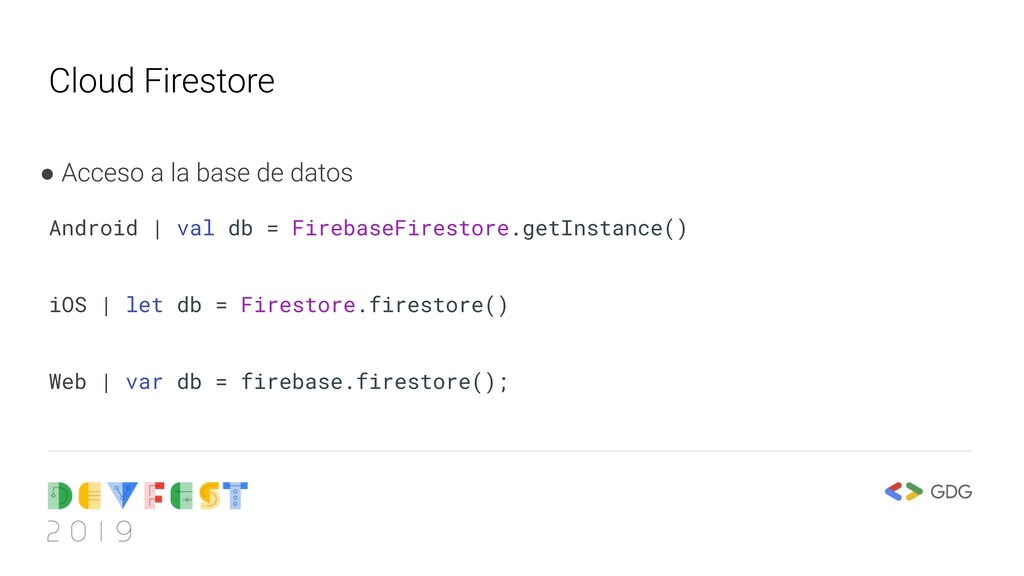This screenshot has height=576, width=1024.
Task: Click the 2019 year text
Action: pyautogui.click(x=89, y=532)
